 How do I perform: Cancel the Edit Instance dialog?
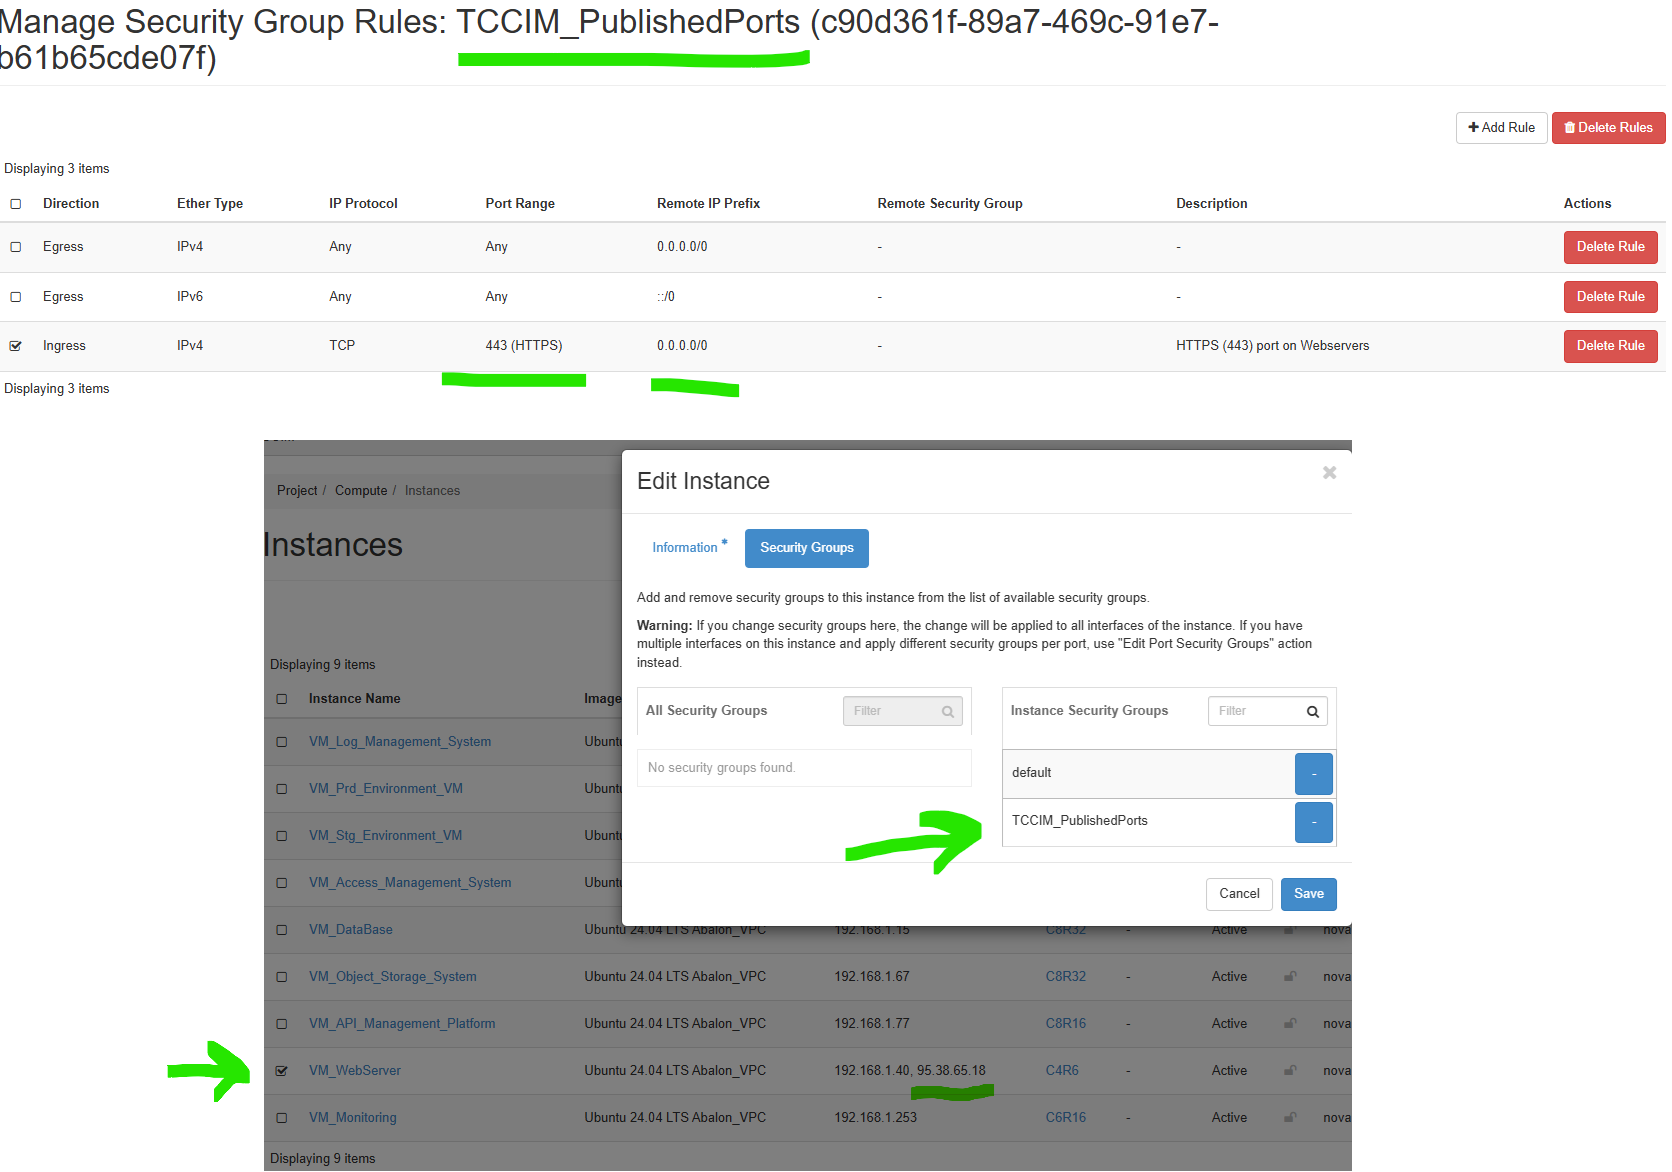click(1239, 894)
